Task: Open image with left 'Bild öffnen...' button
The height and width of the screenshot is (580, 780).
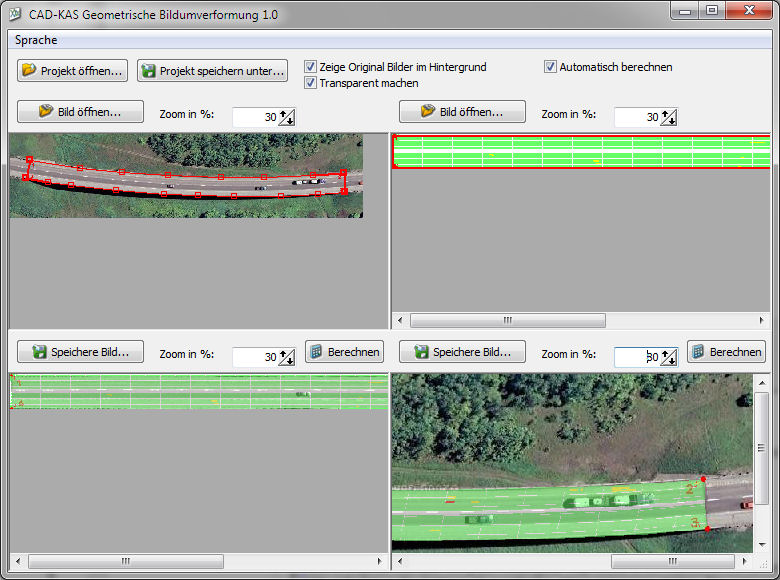Action: click(x=80, y=112)
